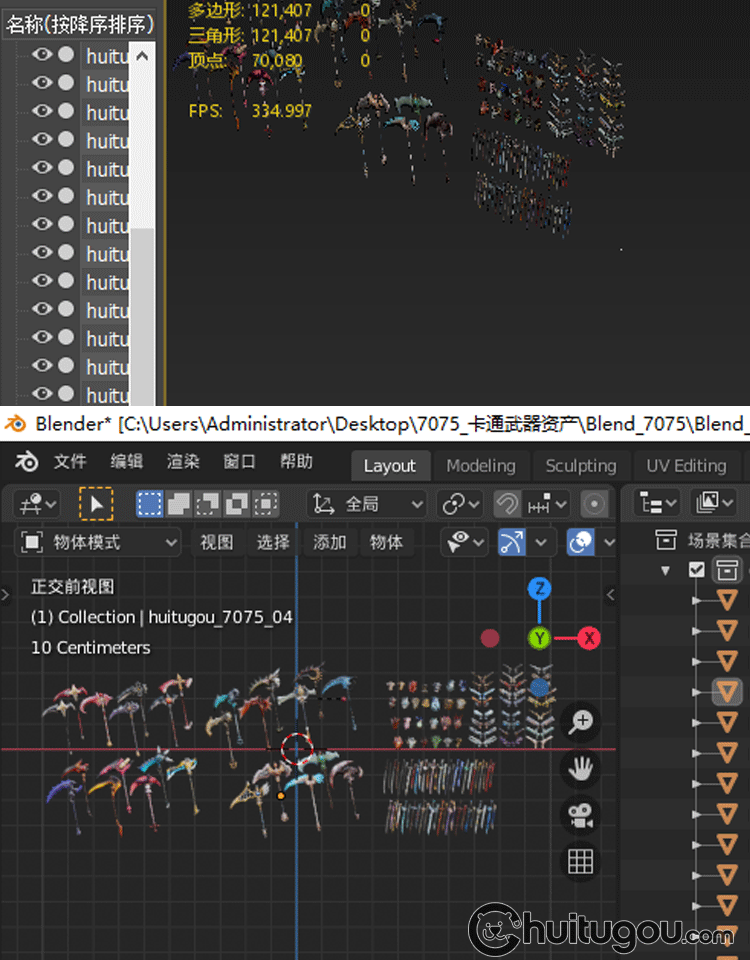Toggle the snap magnet button in header
Screen dimensions: 750x960
pos(508,504)
